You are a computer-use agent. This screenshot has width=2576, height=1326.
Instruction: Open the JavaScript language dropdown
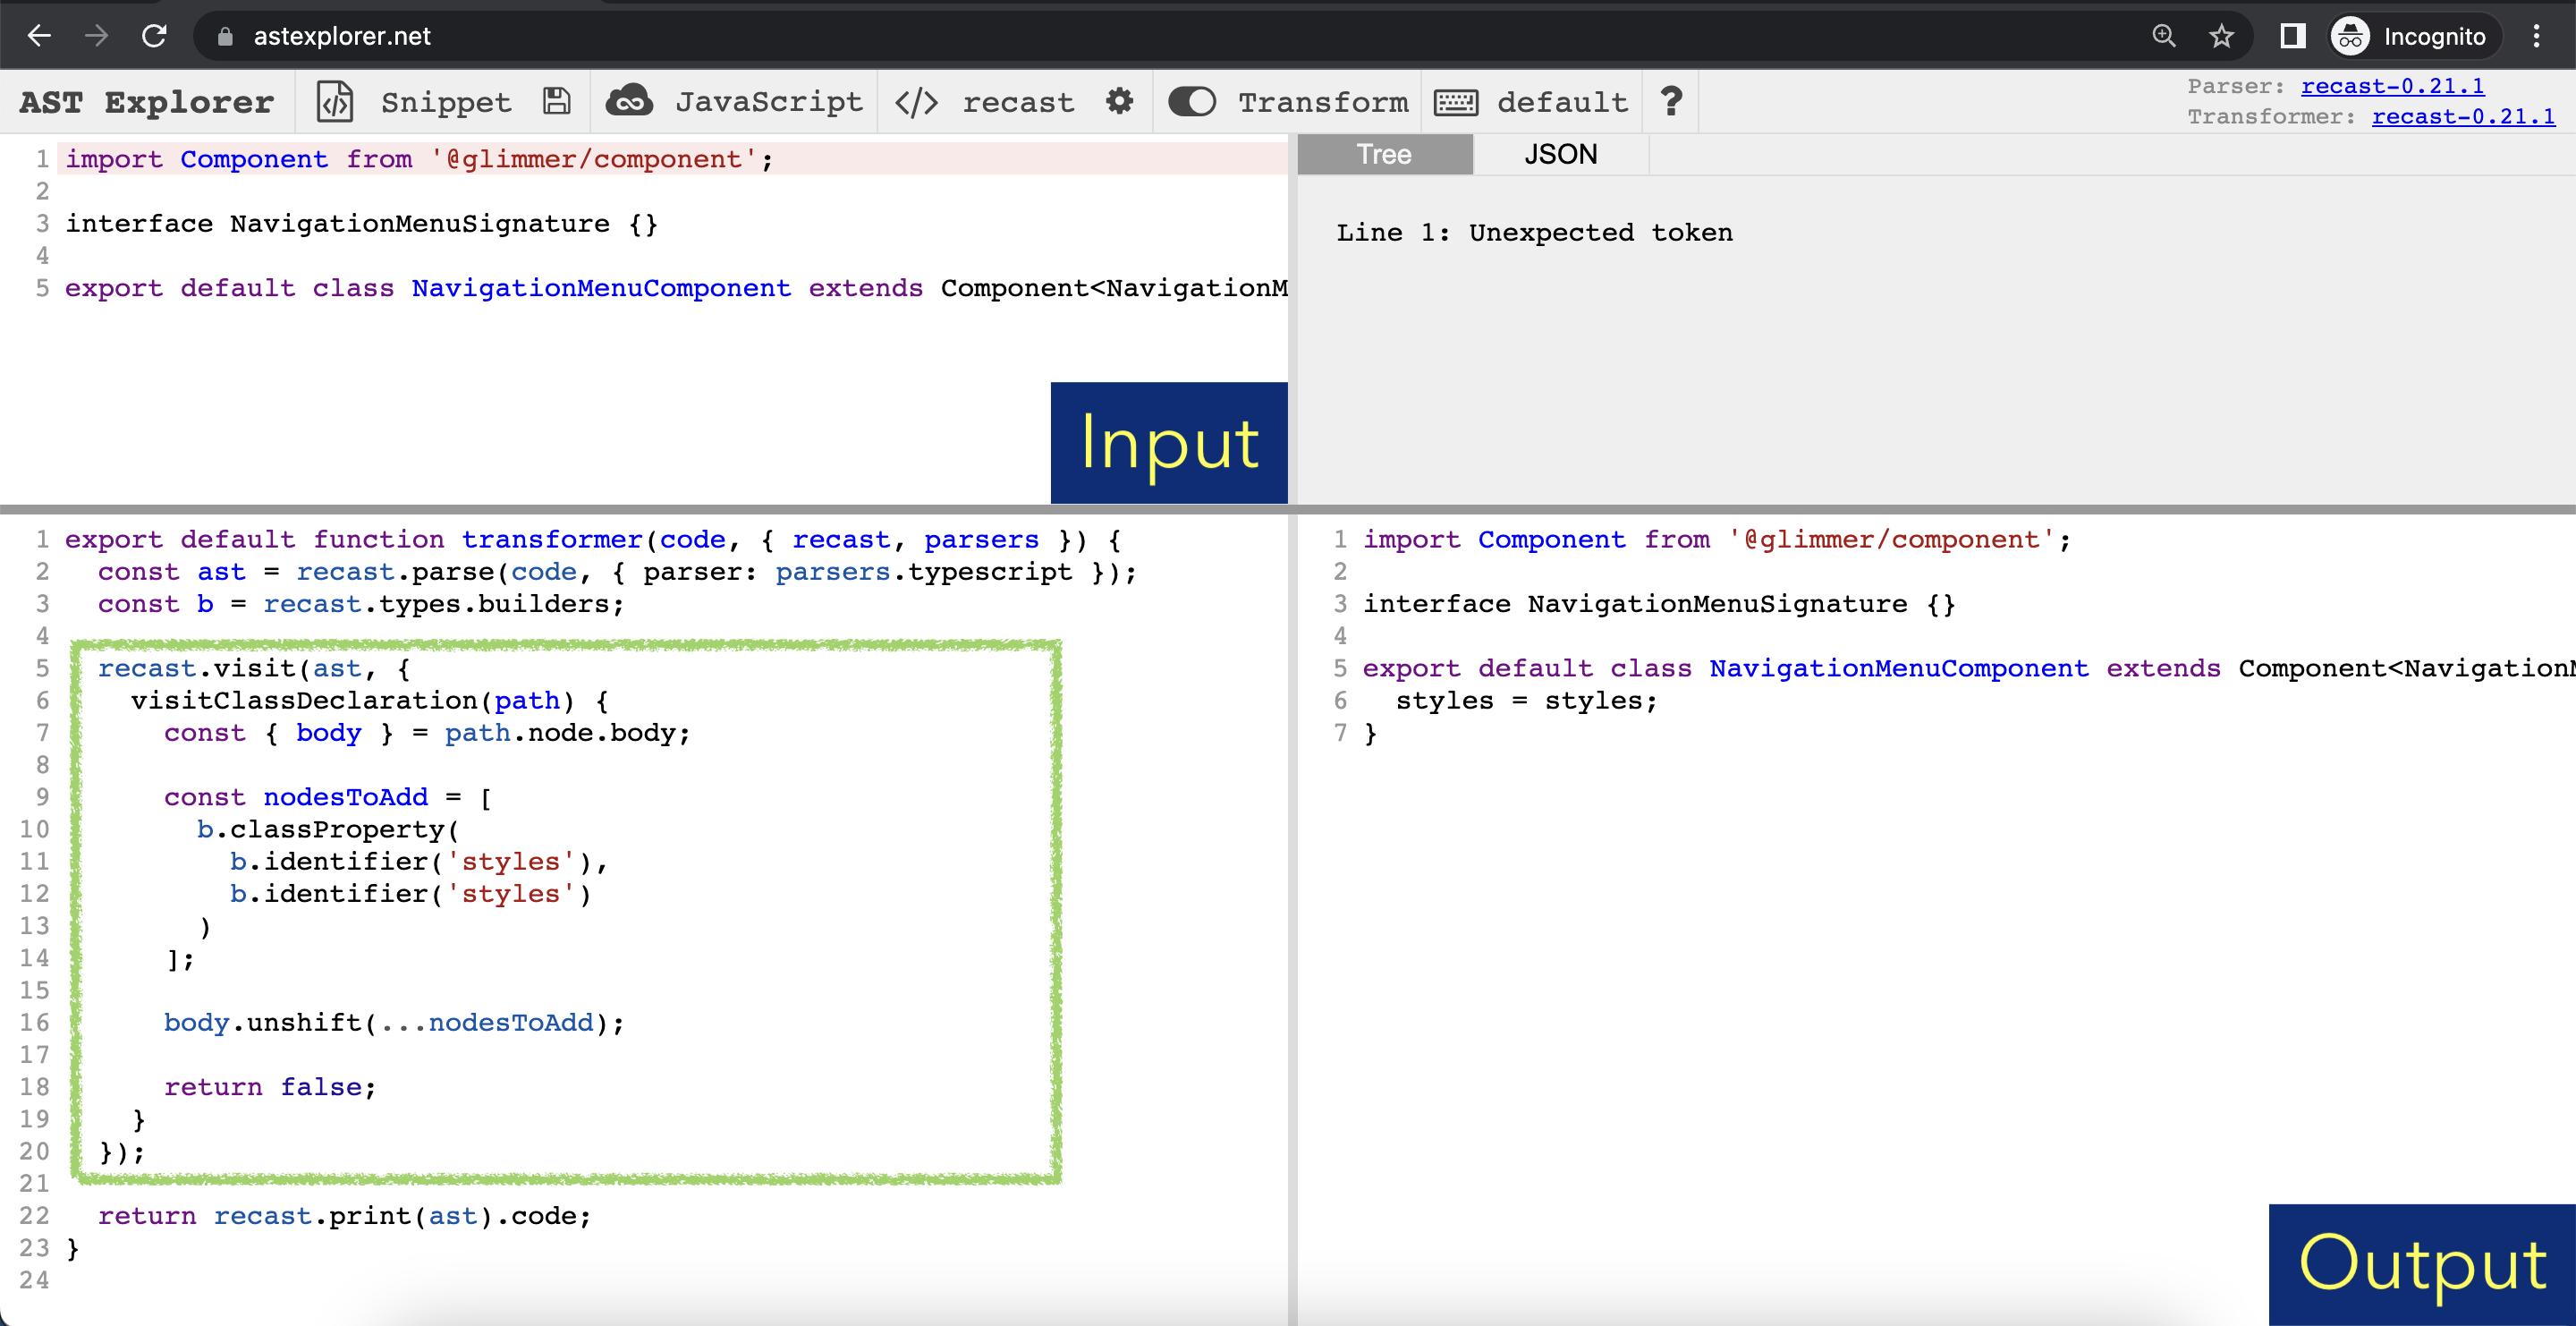point(768,102)
